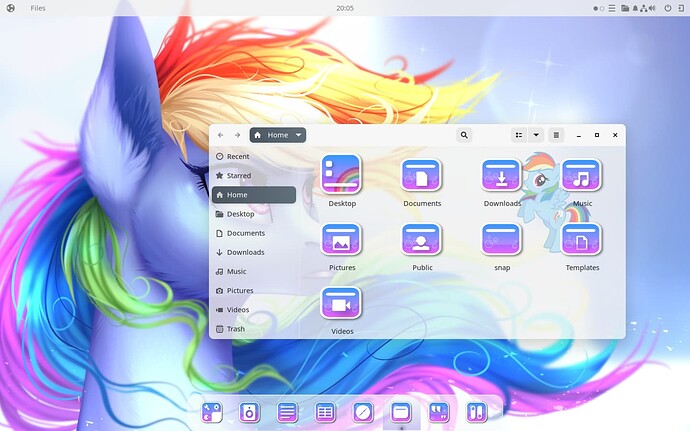The width and height of the screenshot is (690, 431).
Task: Go to Desktop in the sidebar
Action: (254, 214)
